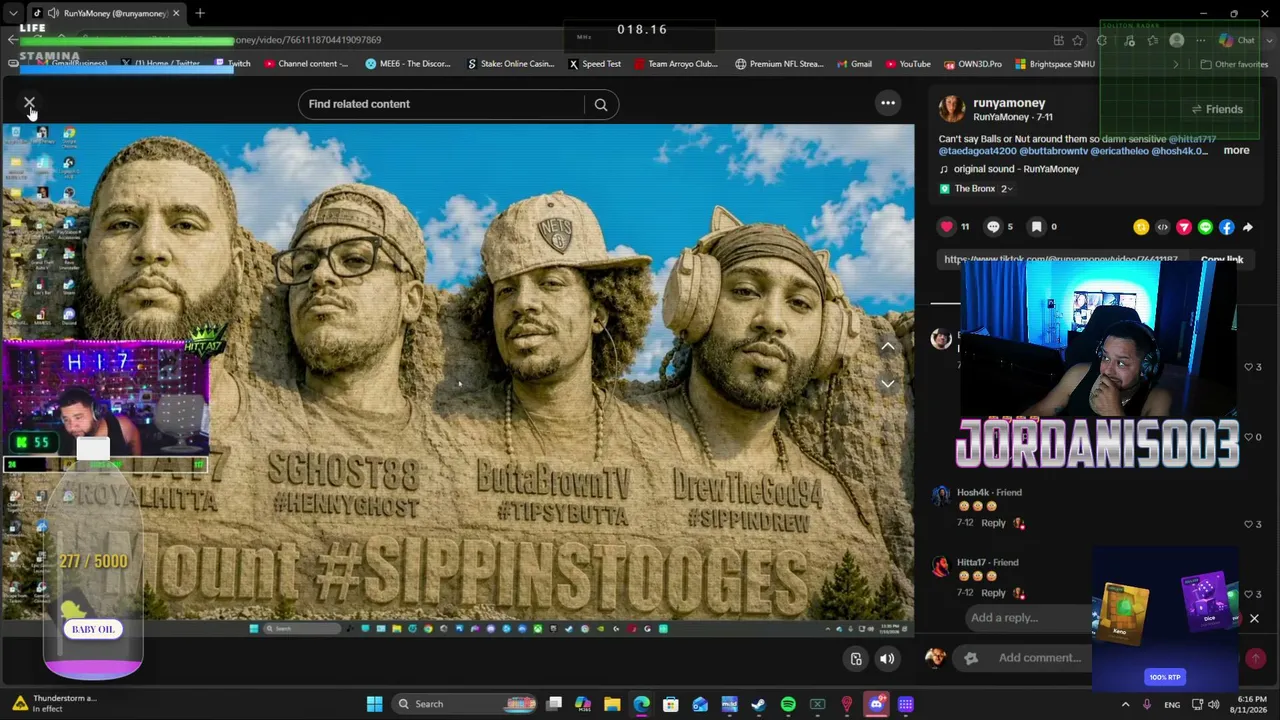Share the video to Facebook

(x=1227, y=227)
